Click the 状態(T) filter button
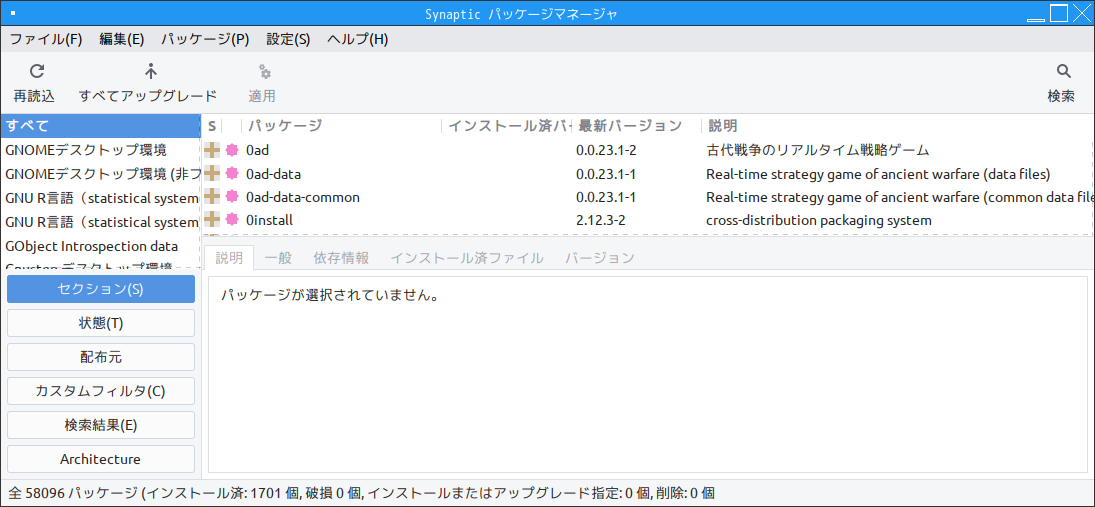Screen dimensions: 1095x507 pyautogui.click(x=101, y=323)
